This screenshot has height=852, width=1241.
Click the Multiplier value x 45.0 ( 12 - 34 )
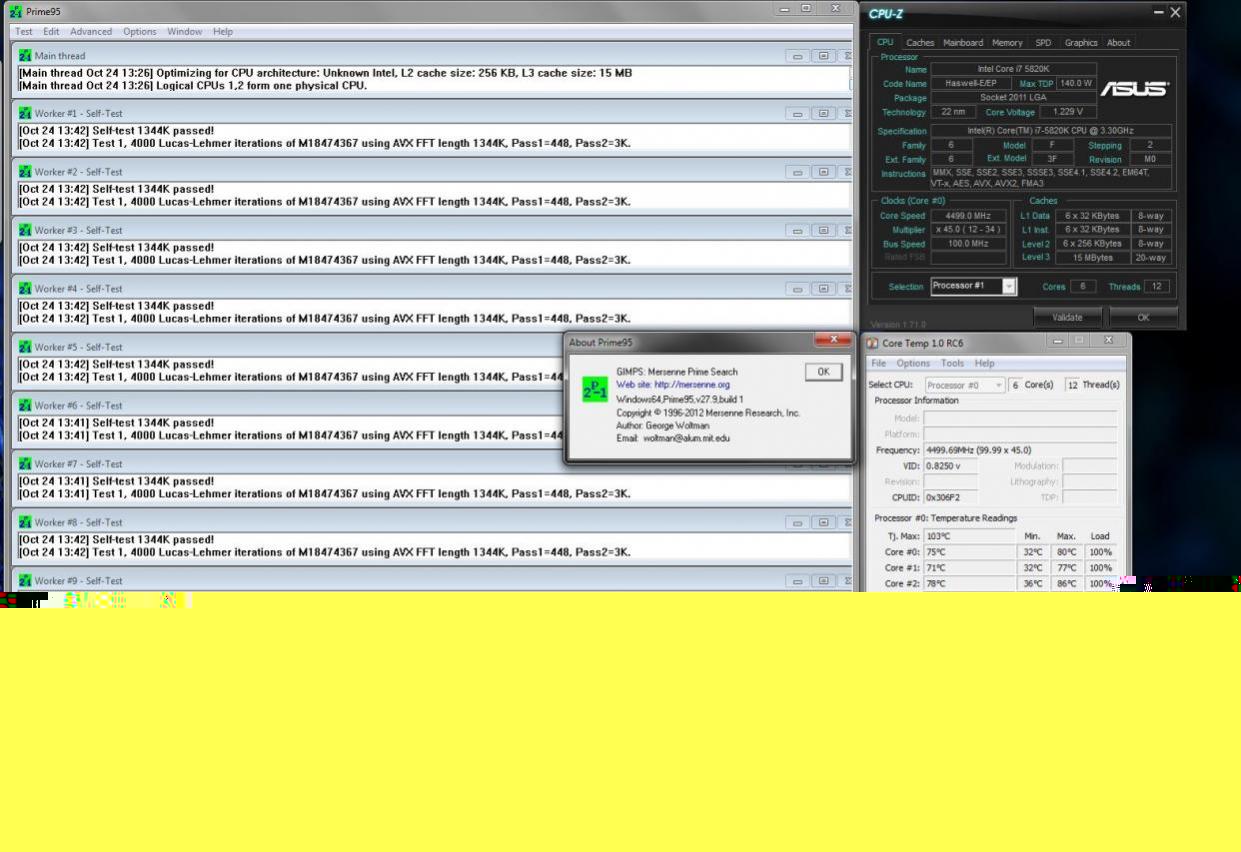(968, 229)
